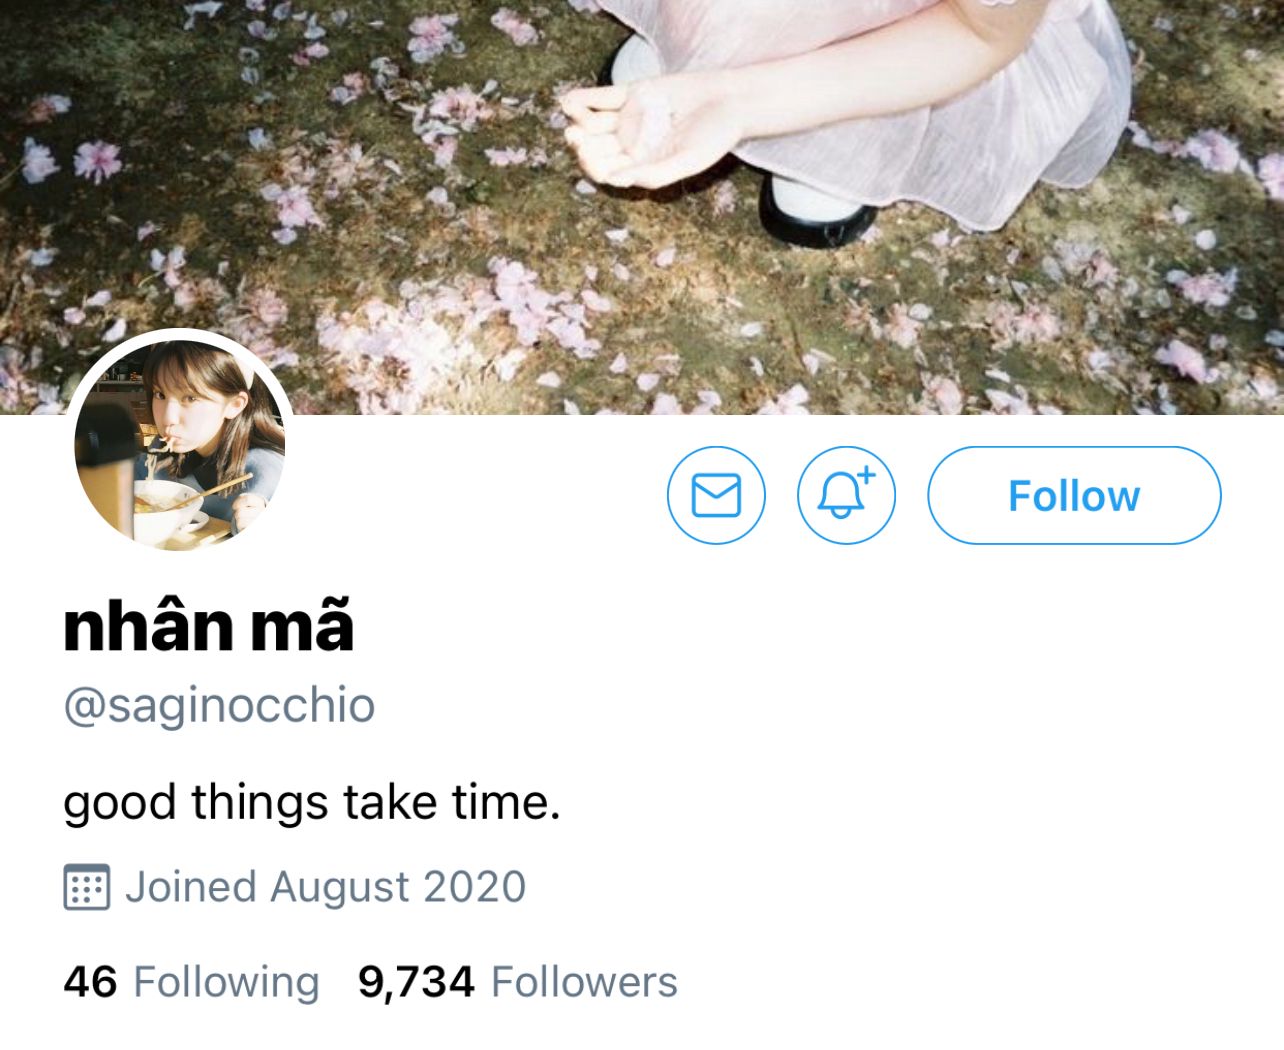The height and width of the screenshot is (1050, 1284).
Task: Click the black shoe in the header photo
Action: point(815,210)
